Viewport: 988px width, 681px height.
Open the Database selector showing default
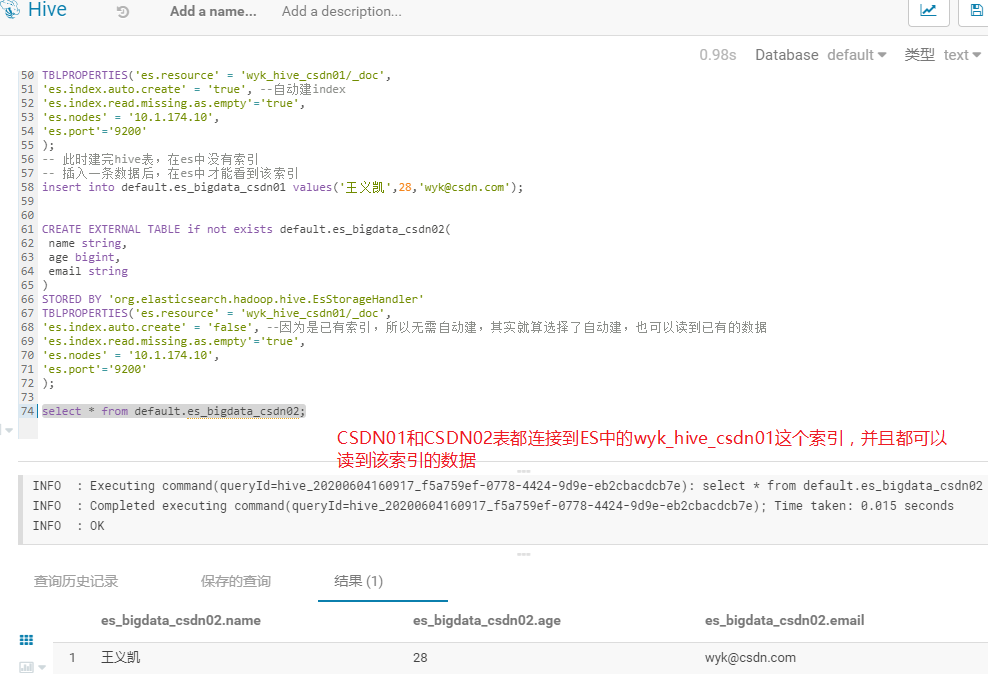pyautogui.click(x=857, y=54)
